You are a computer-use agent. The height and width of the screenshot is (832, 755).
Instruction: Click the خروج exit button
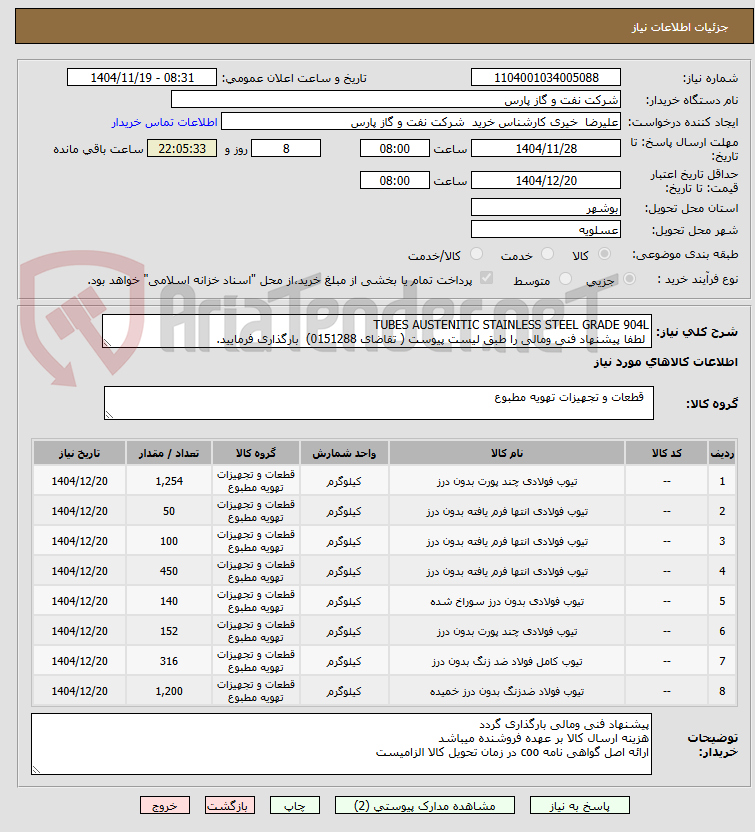click(x=165, y=805)
